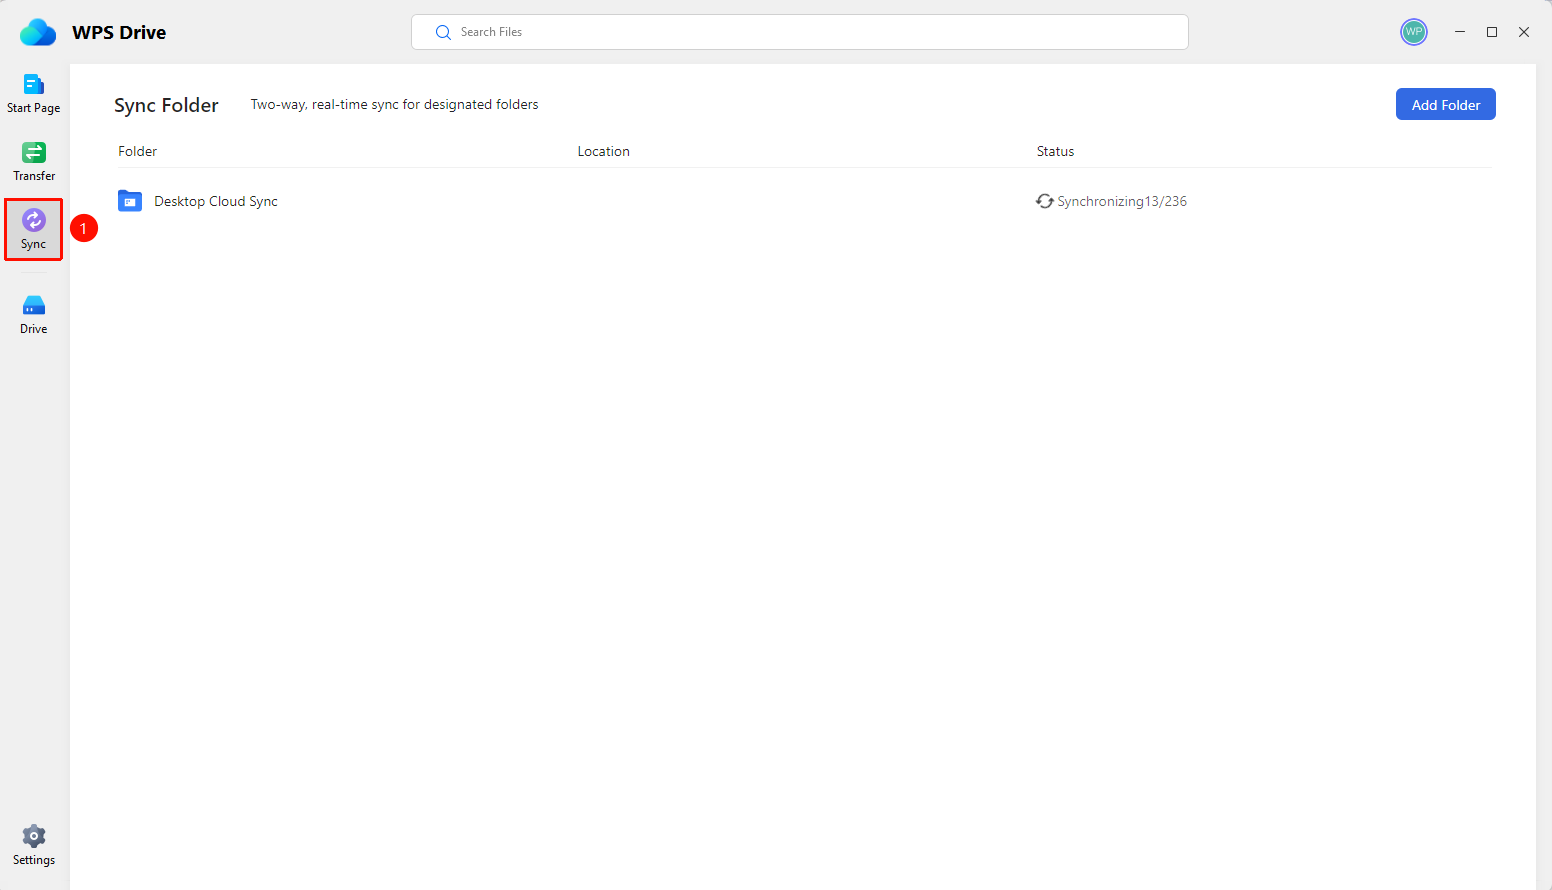This screenshot has height=890, width=1552.
Task: Click the synchronizing status arrows icon
Action: point(1045,201)
